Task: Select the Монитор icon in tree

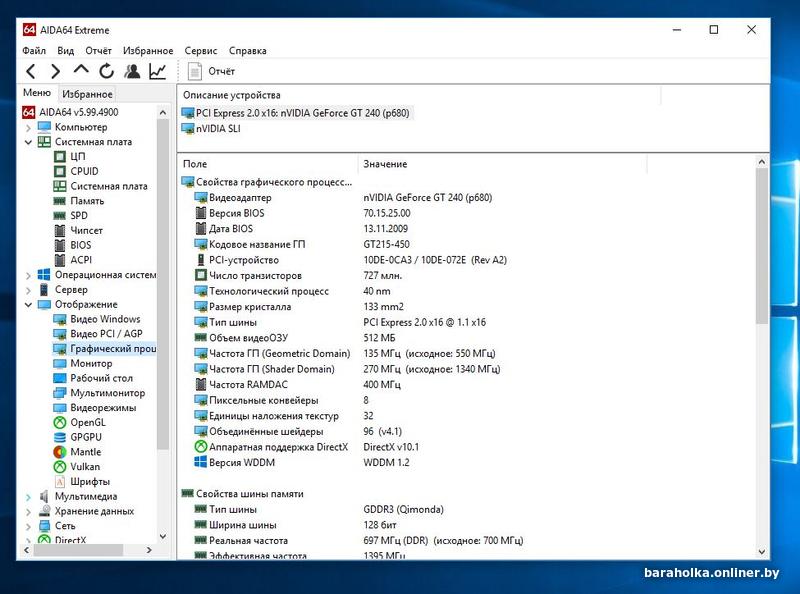Action: (x=60, y=364)
